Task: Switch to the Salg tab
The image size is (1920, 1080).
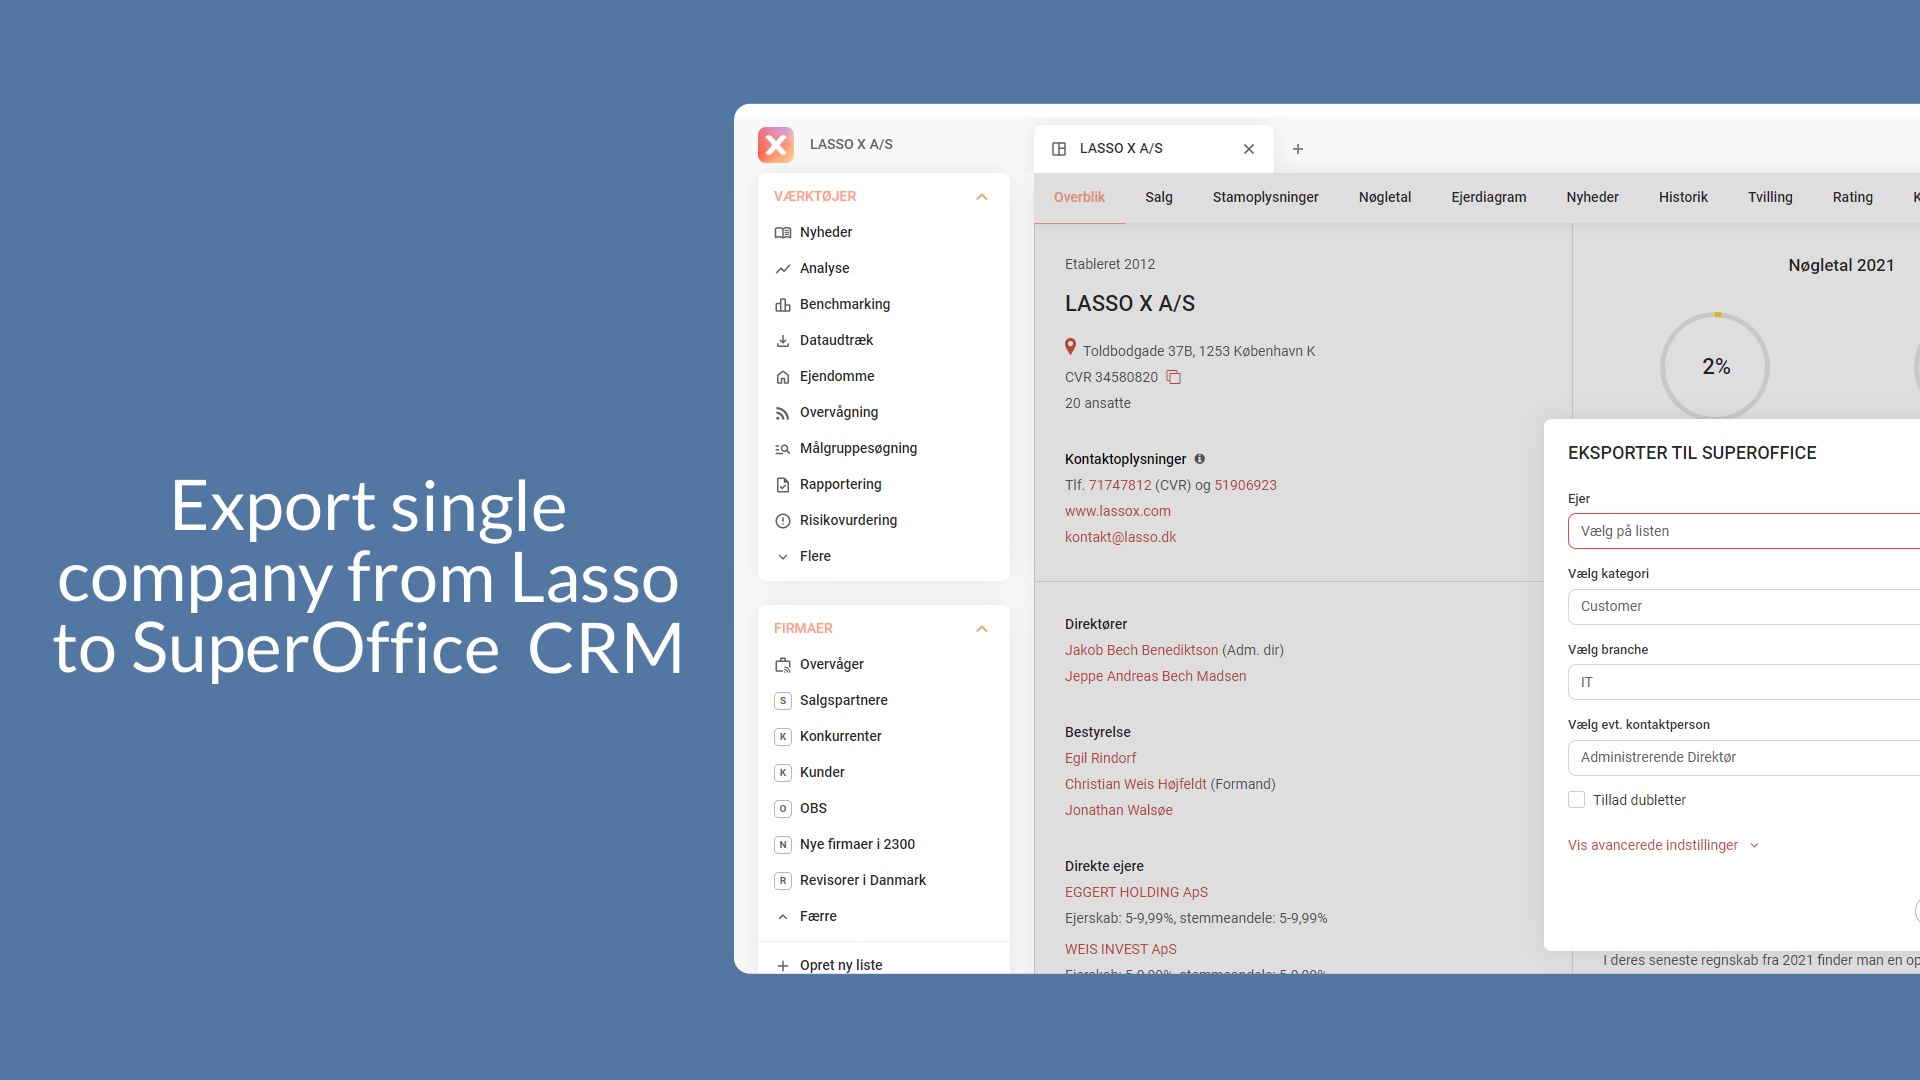Action: coord(1159,198)
